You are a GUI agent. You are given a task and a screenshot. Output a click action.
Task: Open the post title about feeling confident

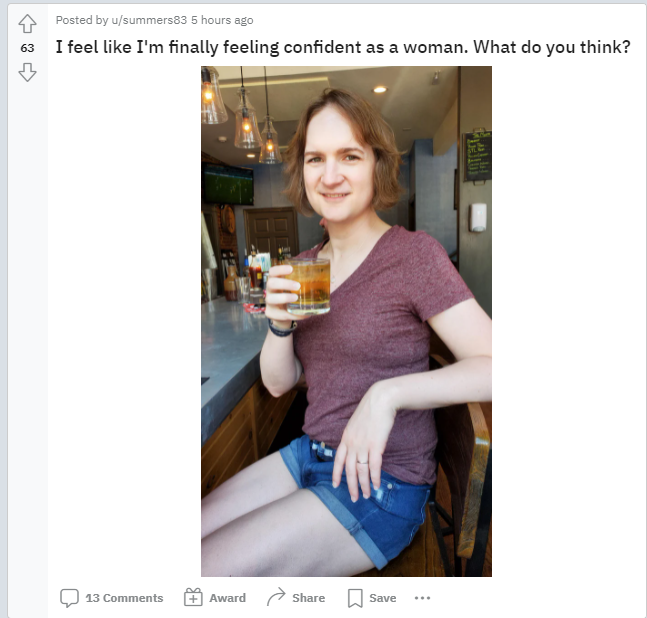[343, 47]
